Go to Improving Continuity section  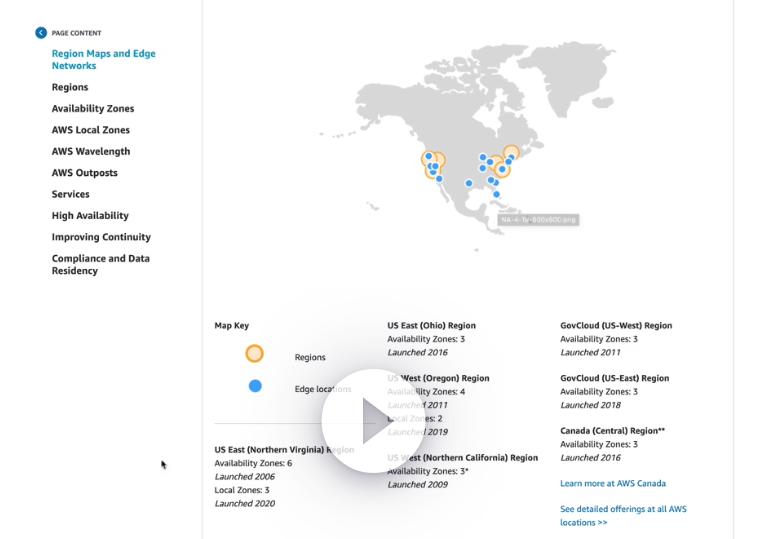coord(102,237)
